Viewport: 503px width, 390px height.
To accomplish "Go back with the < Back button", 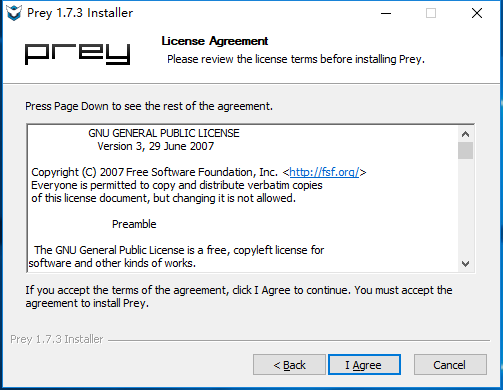I will coord(289,365).
